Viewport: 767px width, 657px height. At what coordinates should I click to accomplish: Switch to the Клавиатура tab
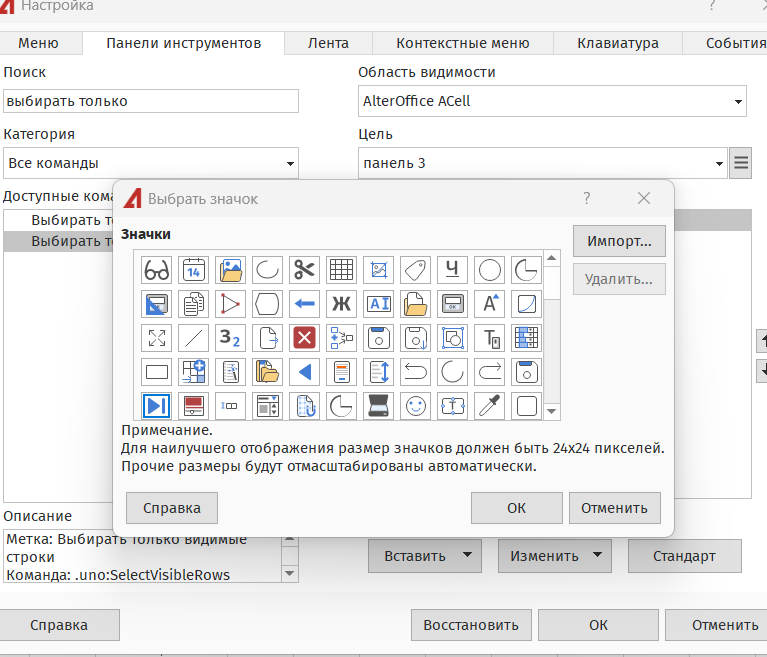tap(617, 43)
